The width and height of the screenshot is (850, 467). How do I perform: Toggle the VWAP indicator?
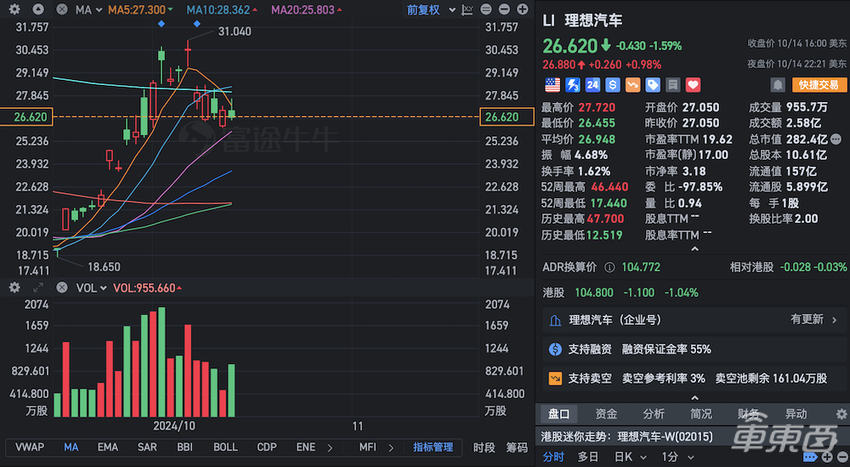click(x=29, y=447)
